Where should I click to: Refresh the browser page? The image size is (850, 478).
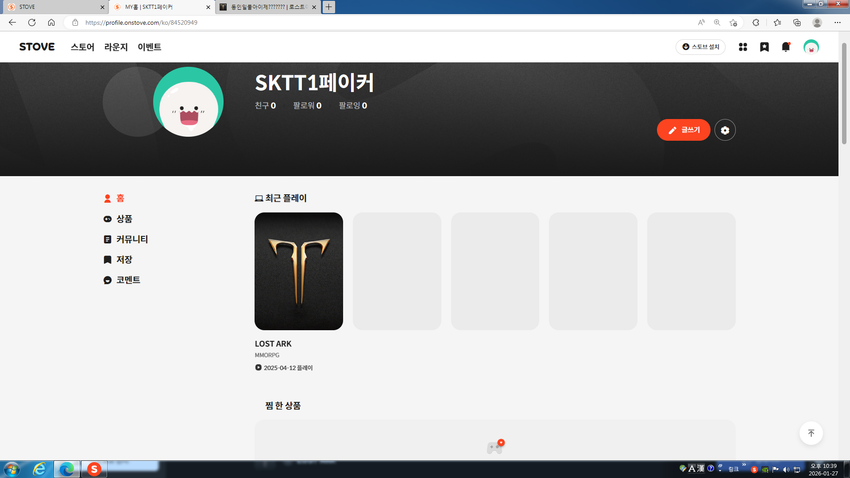click(32, 22)
